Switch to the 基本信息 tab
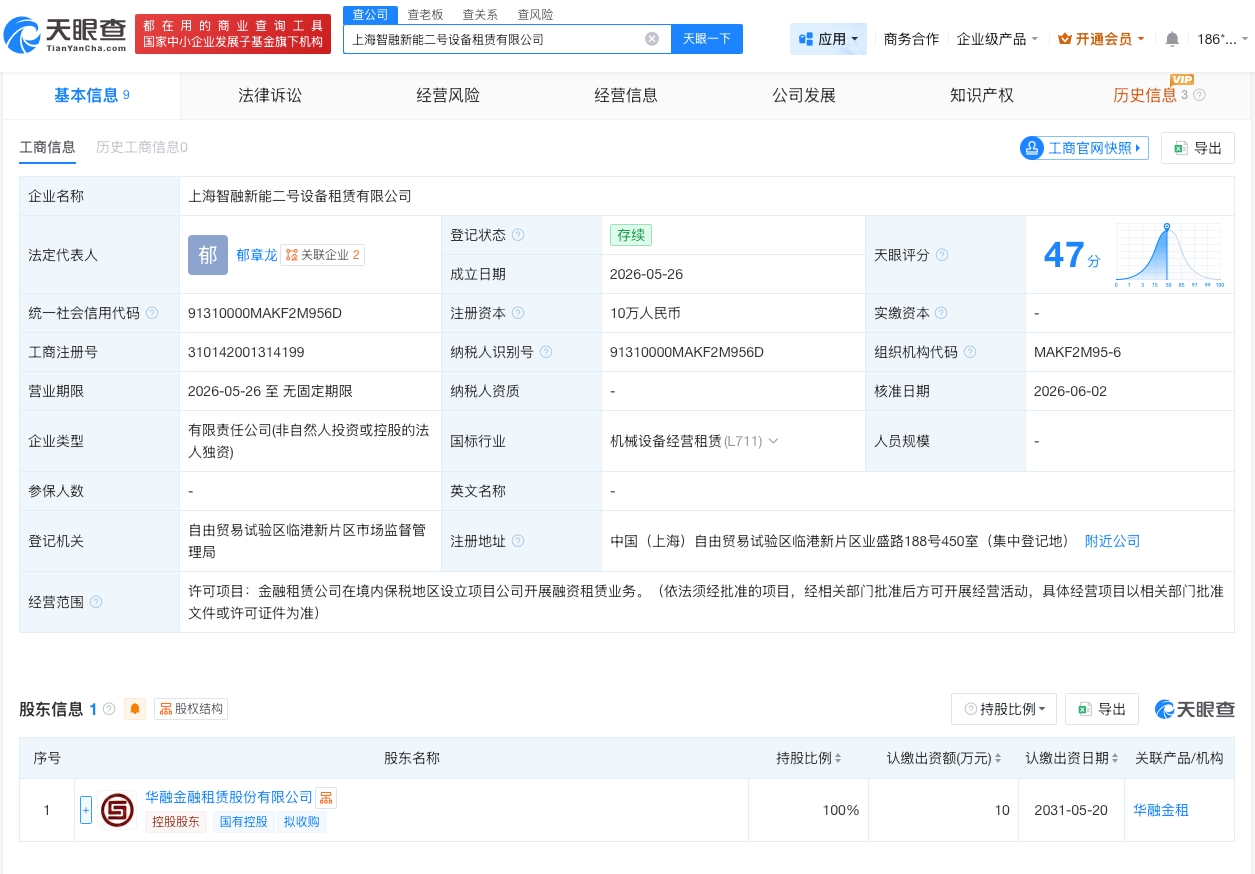The image size is (1255, 874). 91,96
